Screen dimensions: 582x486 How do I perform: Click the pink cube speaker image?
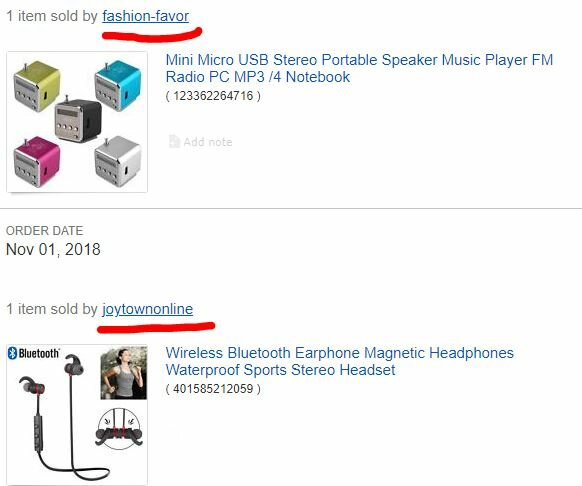(36, 161)
